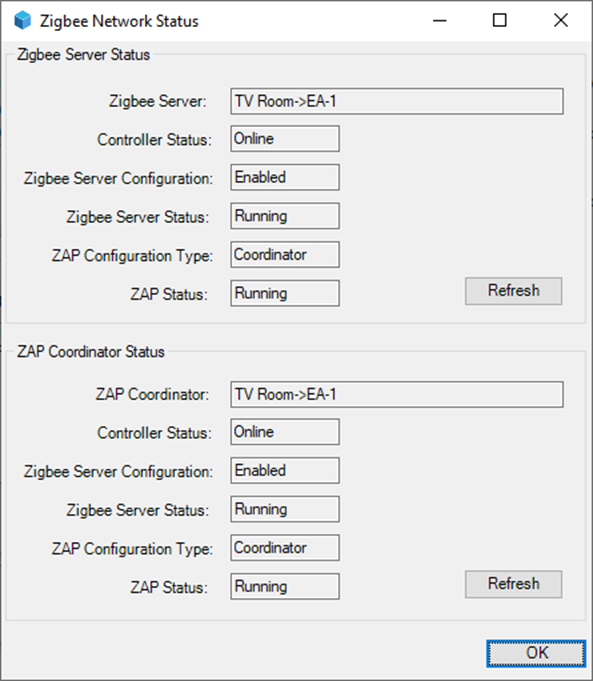The image size is (593, 681).
Task: Click the first Controller Status Online field
Action: coord(285,139)
